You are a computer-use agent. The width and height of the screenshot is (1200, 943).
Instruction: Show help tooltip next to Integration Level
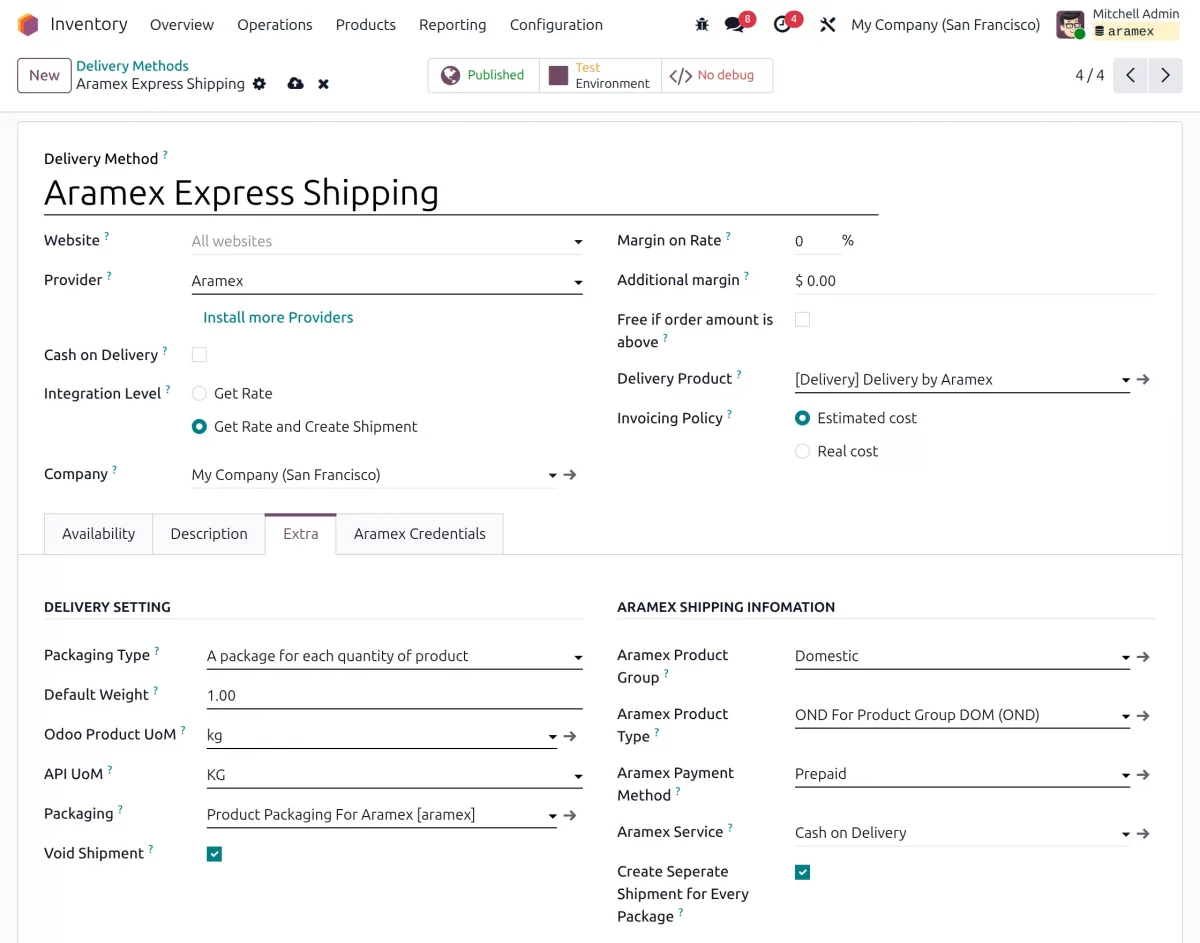tap(168, 389)
